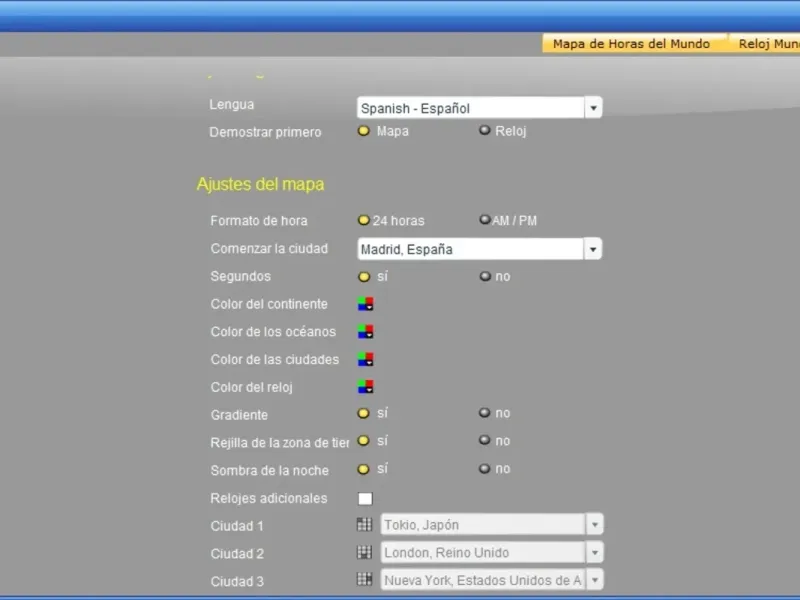Choose the 24 horas time format
The width and height of the screenshot is (800, 600).
coord(363,220)
